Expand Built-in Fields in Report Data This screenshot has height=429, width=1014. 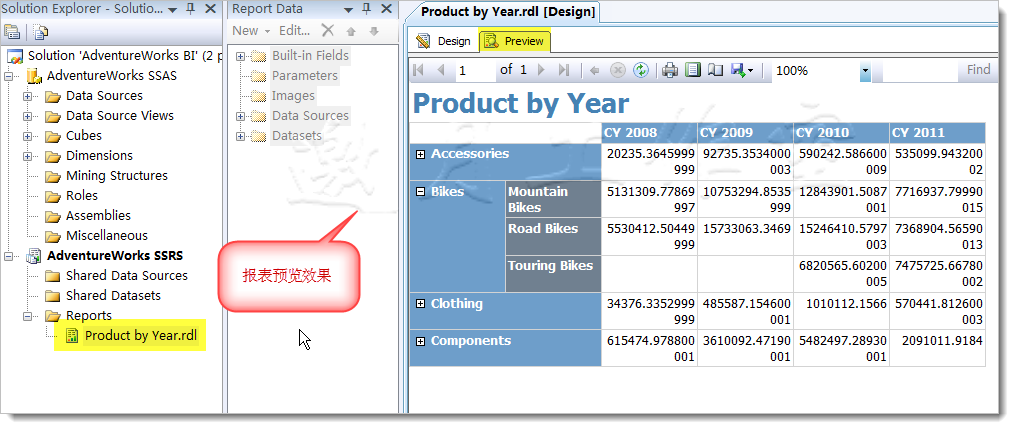coord(241,56)
